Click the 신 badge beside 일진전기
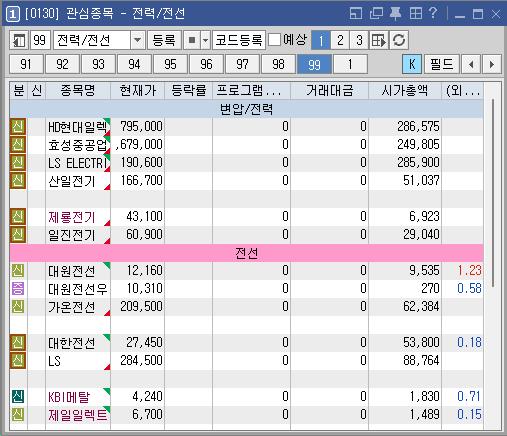The height and width of the screenshot is (436, 507). click(18, 235)
